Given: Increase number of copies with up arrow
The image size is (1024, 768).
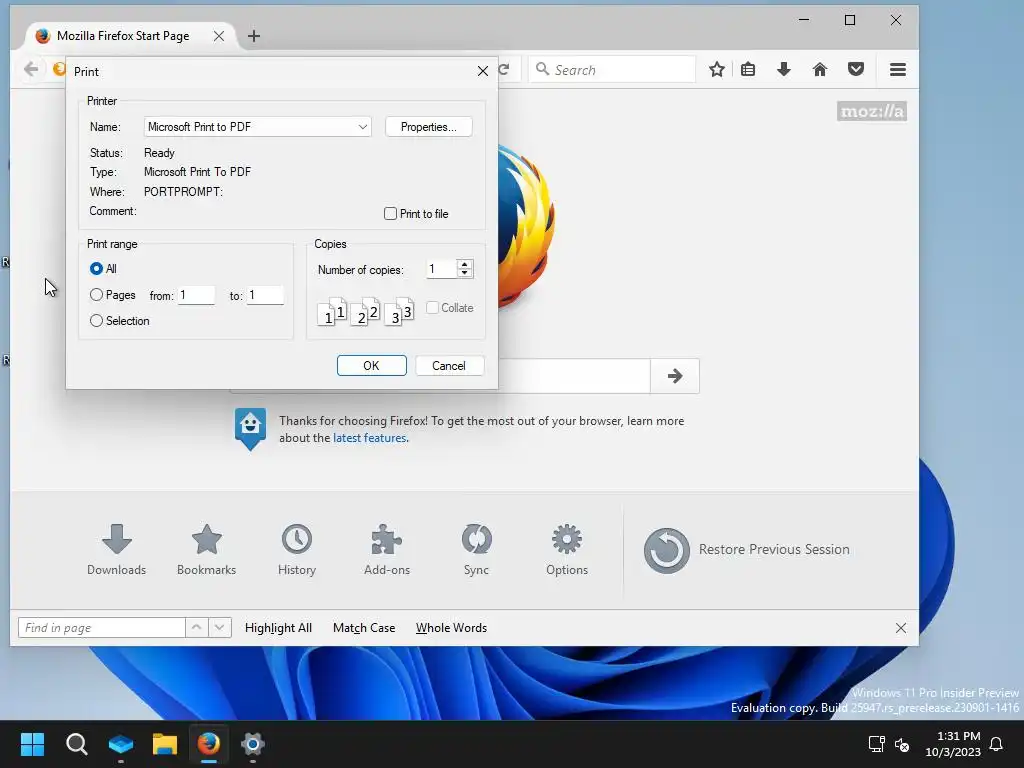Looking at the screenshot, I should click(x=465, y=264).
